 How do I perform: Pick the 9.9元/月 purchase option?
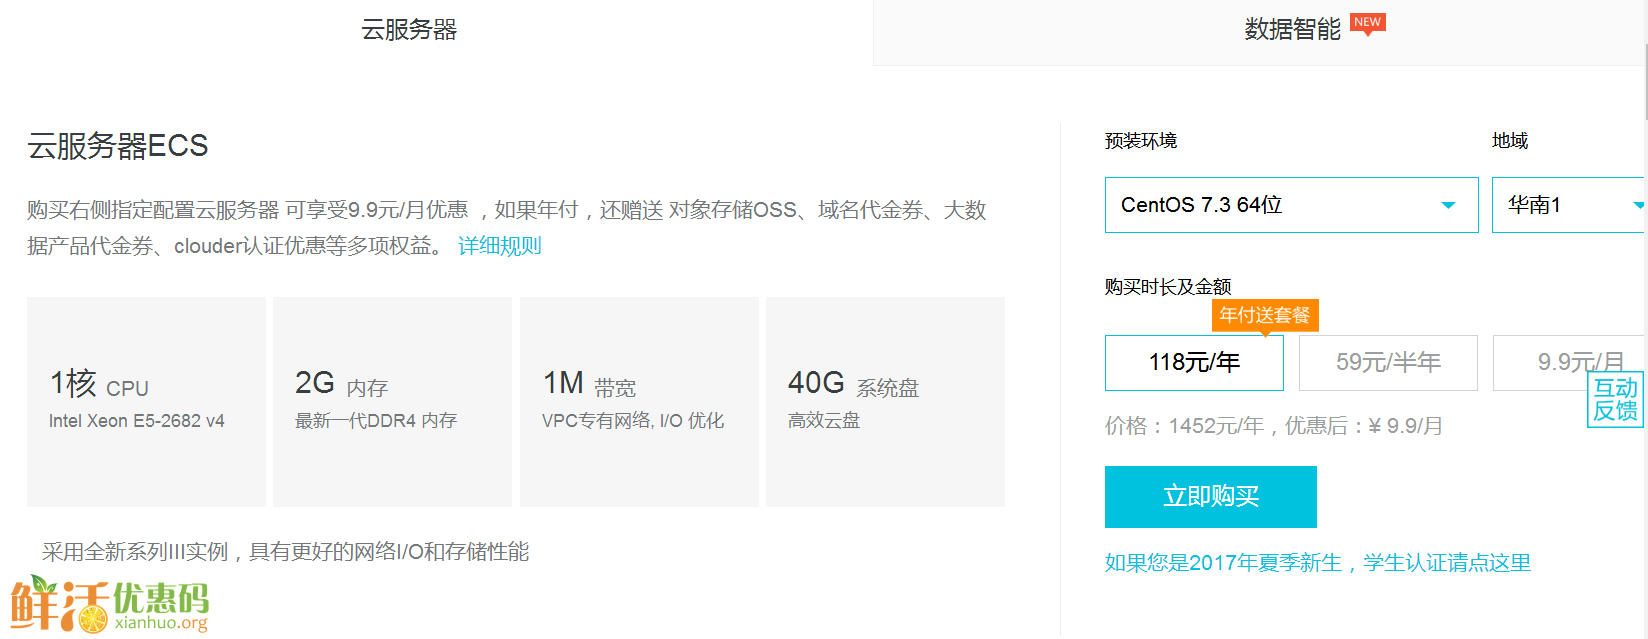[1568, 362]
